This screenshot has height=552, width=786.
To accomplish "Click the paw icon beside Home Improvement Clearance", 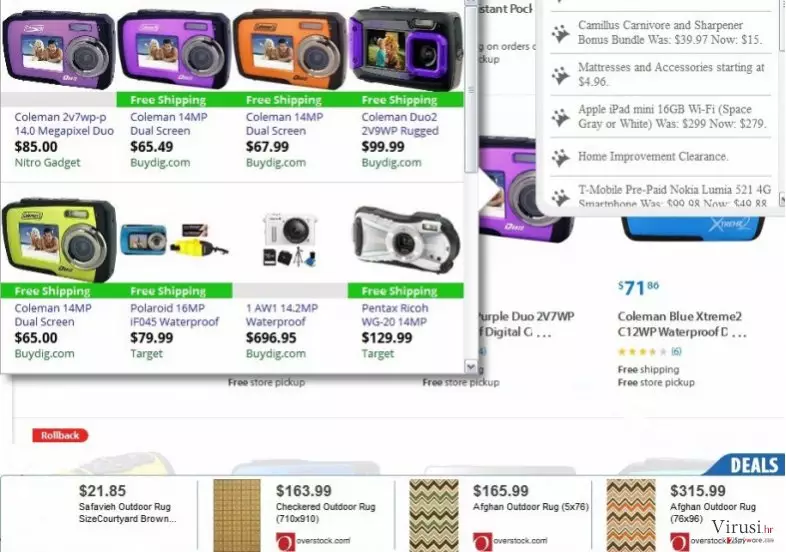I will [561, 157].
